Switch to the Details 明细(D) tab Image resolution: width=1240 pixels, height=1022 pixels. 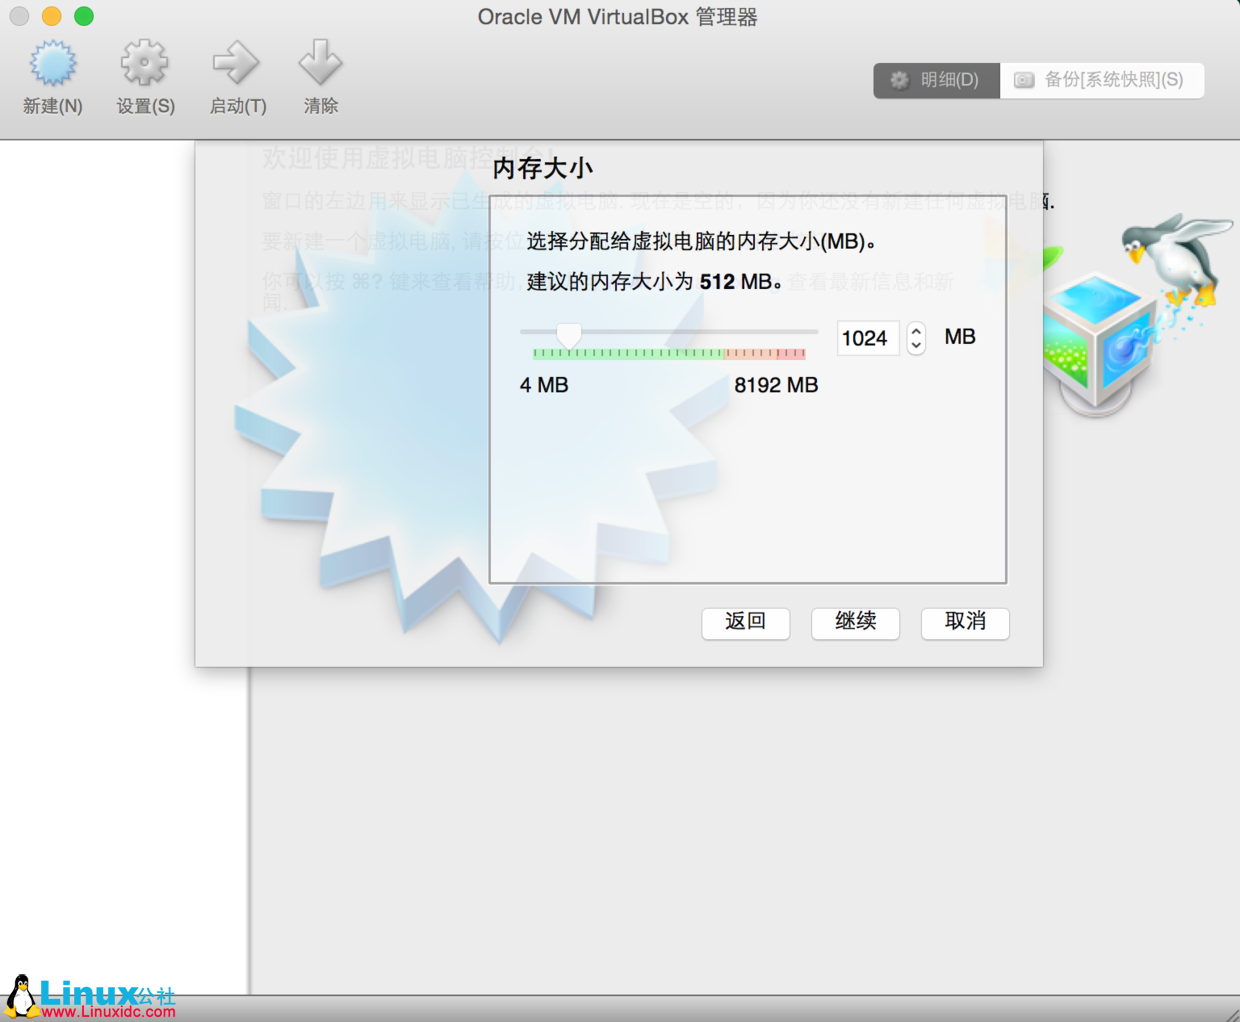pyautogui.click(x=936, y=80)
